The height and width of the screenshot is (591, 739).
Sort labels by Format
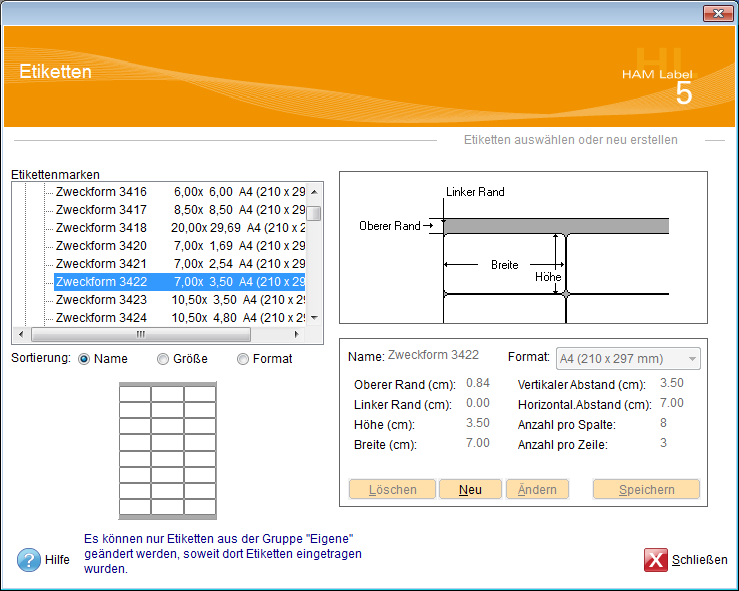pyautogui.click(x=243, y=359)
